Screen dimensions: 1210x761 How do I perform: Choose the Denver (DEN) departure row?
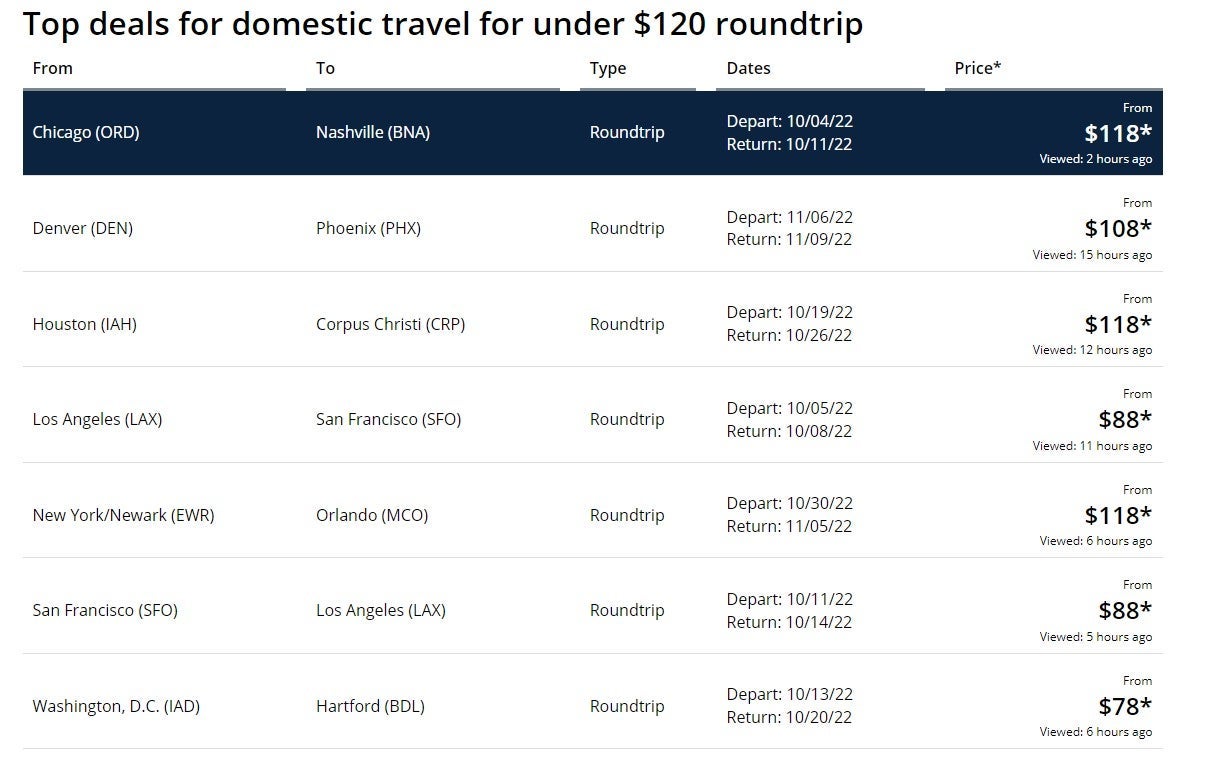82,228
